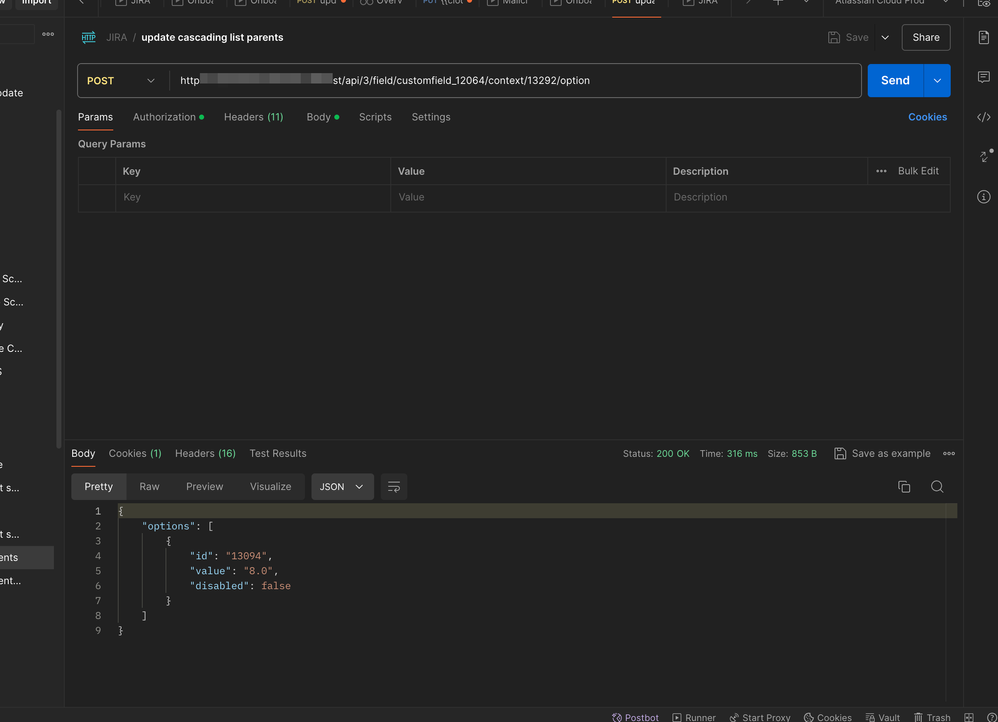998x722 pixels.
Task: Click the Save text button
Action: point(857,38)
